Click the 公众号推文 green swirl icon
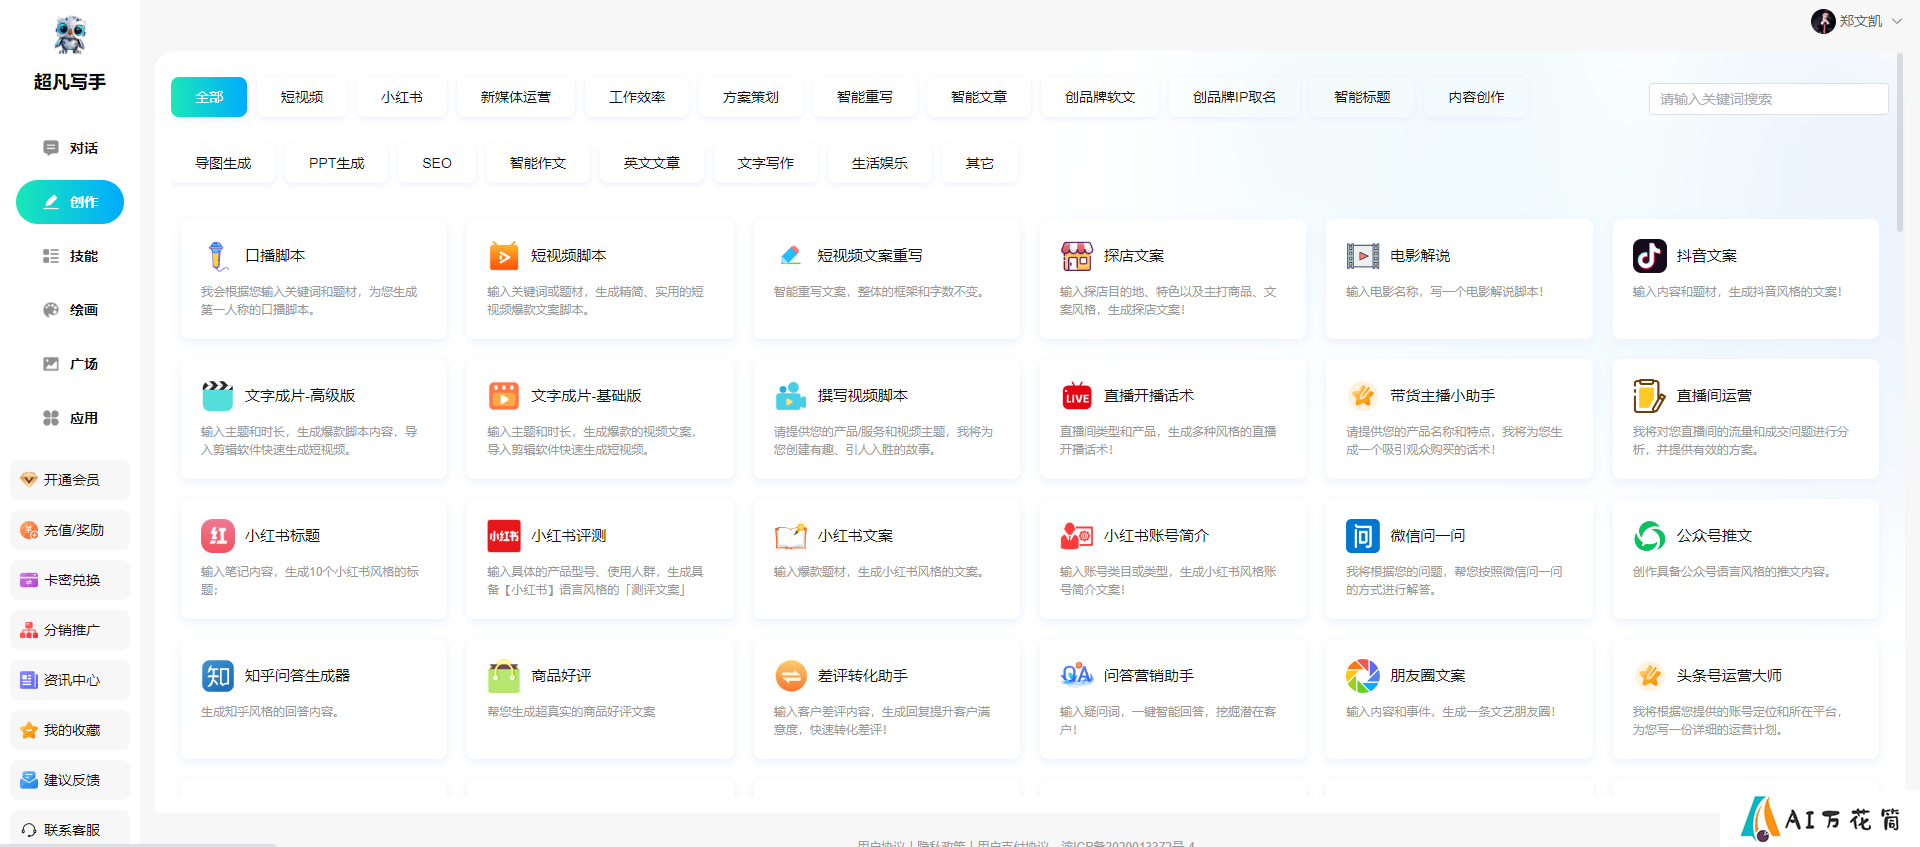The width and height of the screenshot is (1920, 847). coord(1650,536)
